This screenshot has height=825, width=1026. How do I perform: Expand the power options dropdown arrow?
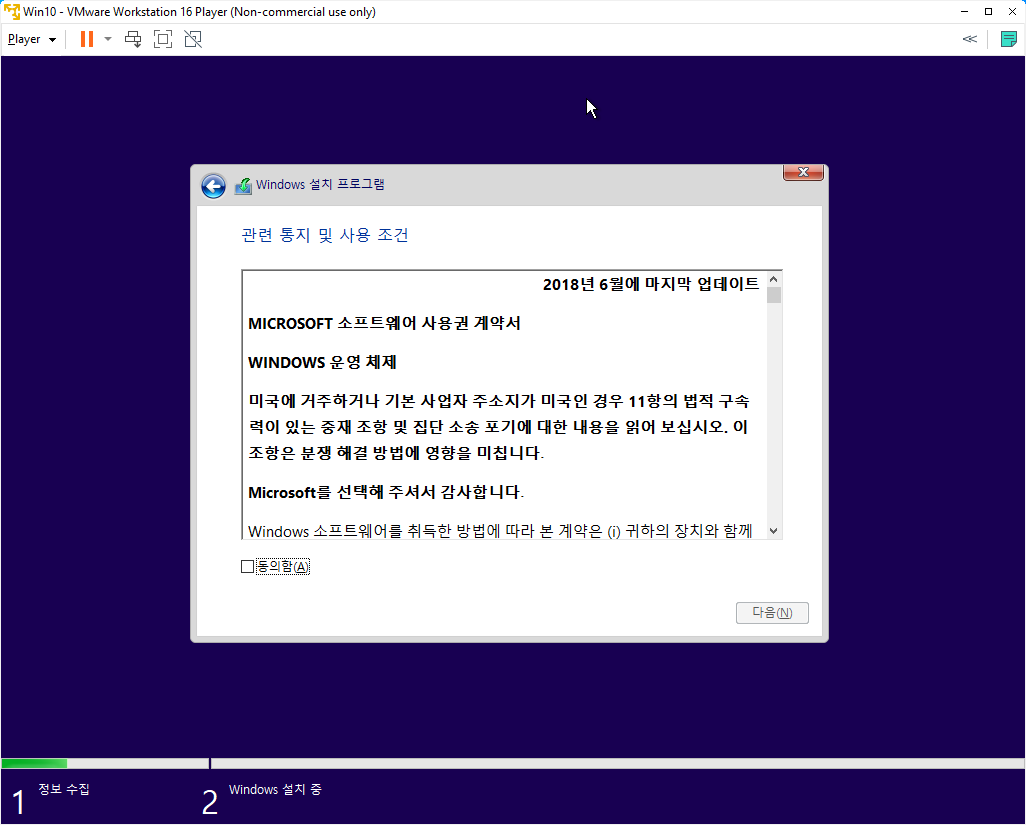pos(108,39)
